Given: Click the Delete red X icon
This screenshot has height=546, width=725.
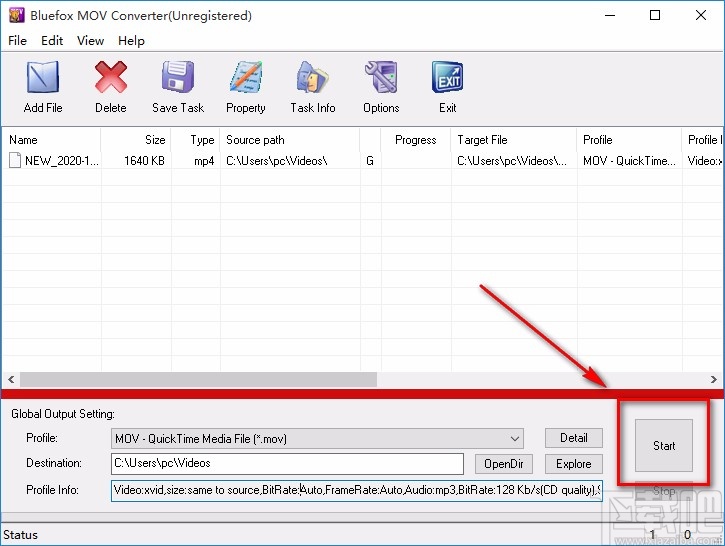Looking at the screenshot, I should [111, 78].
